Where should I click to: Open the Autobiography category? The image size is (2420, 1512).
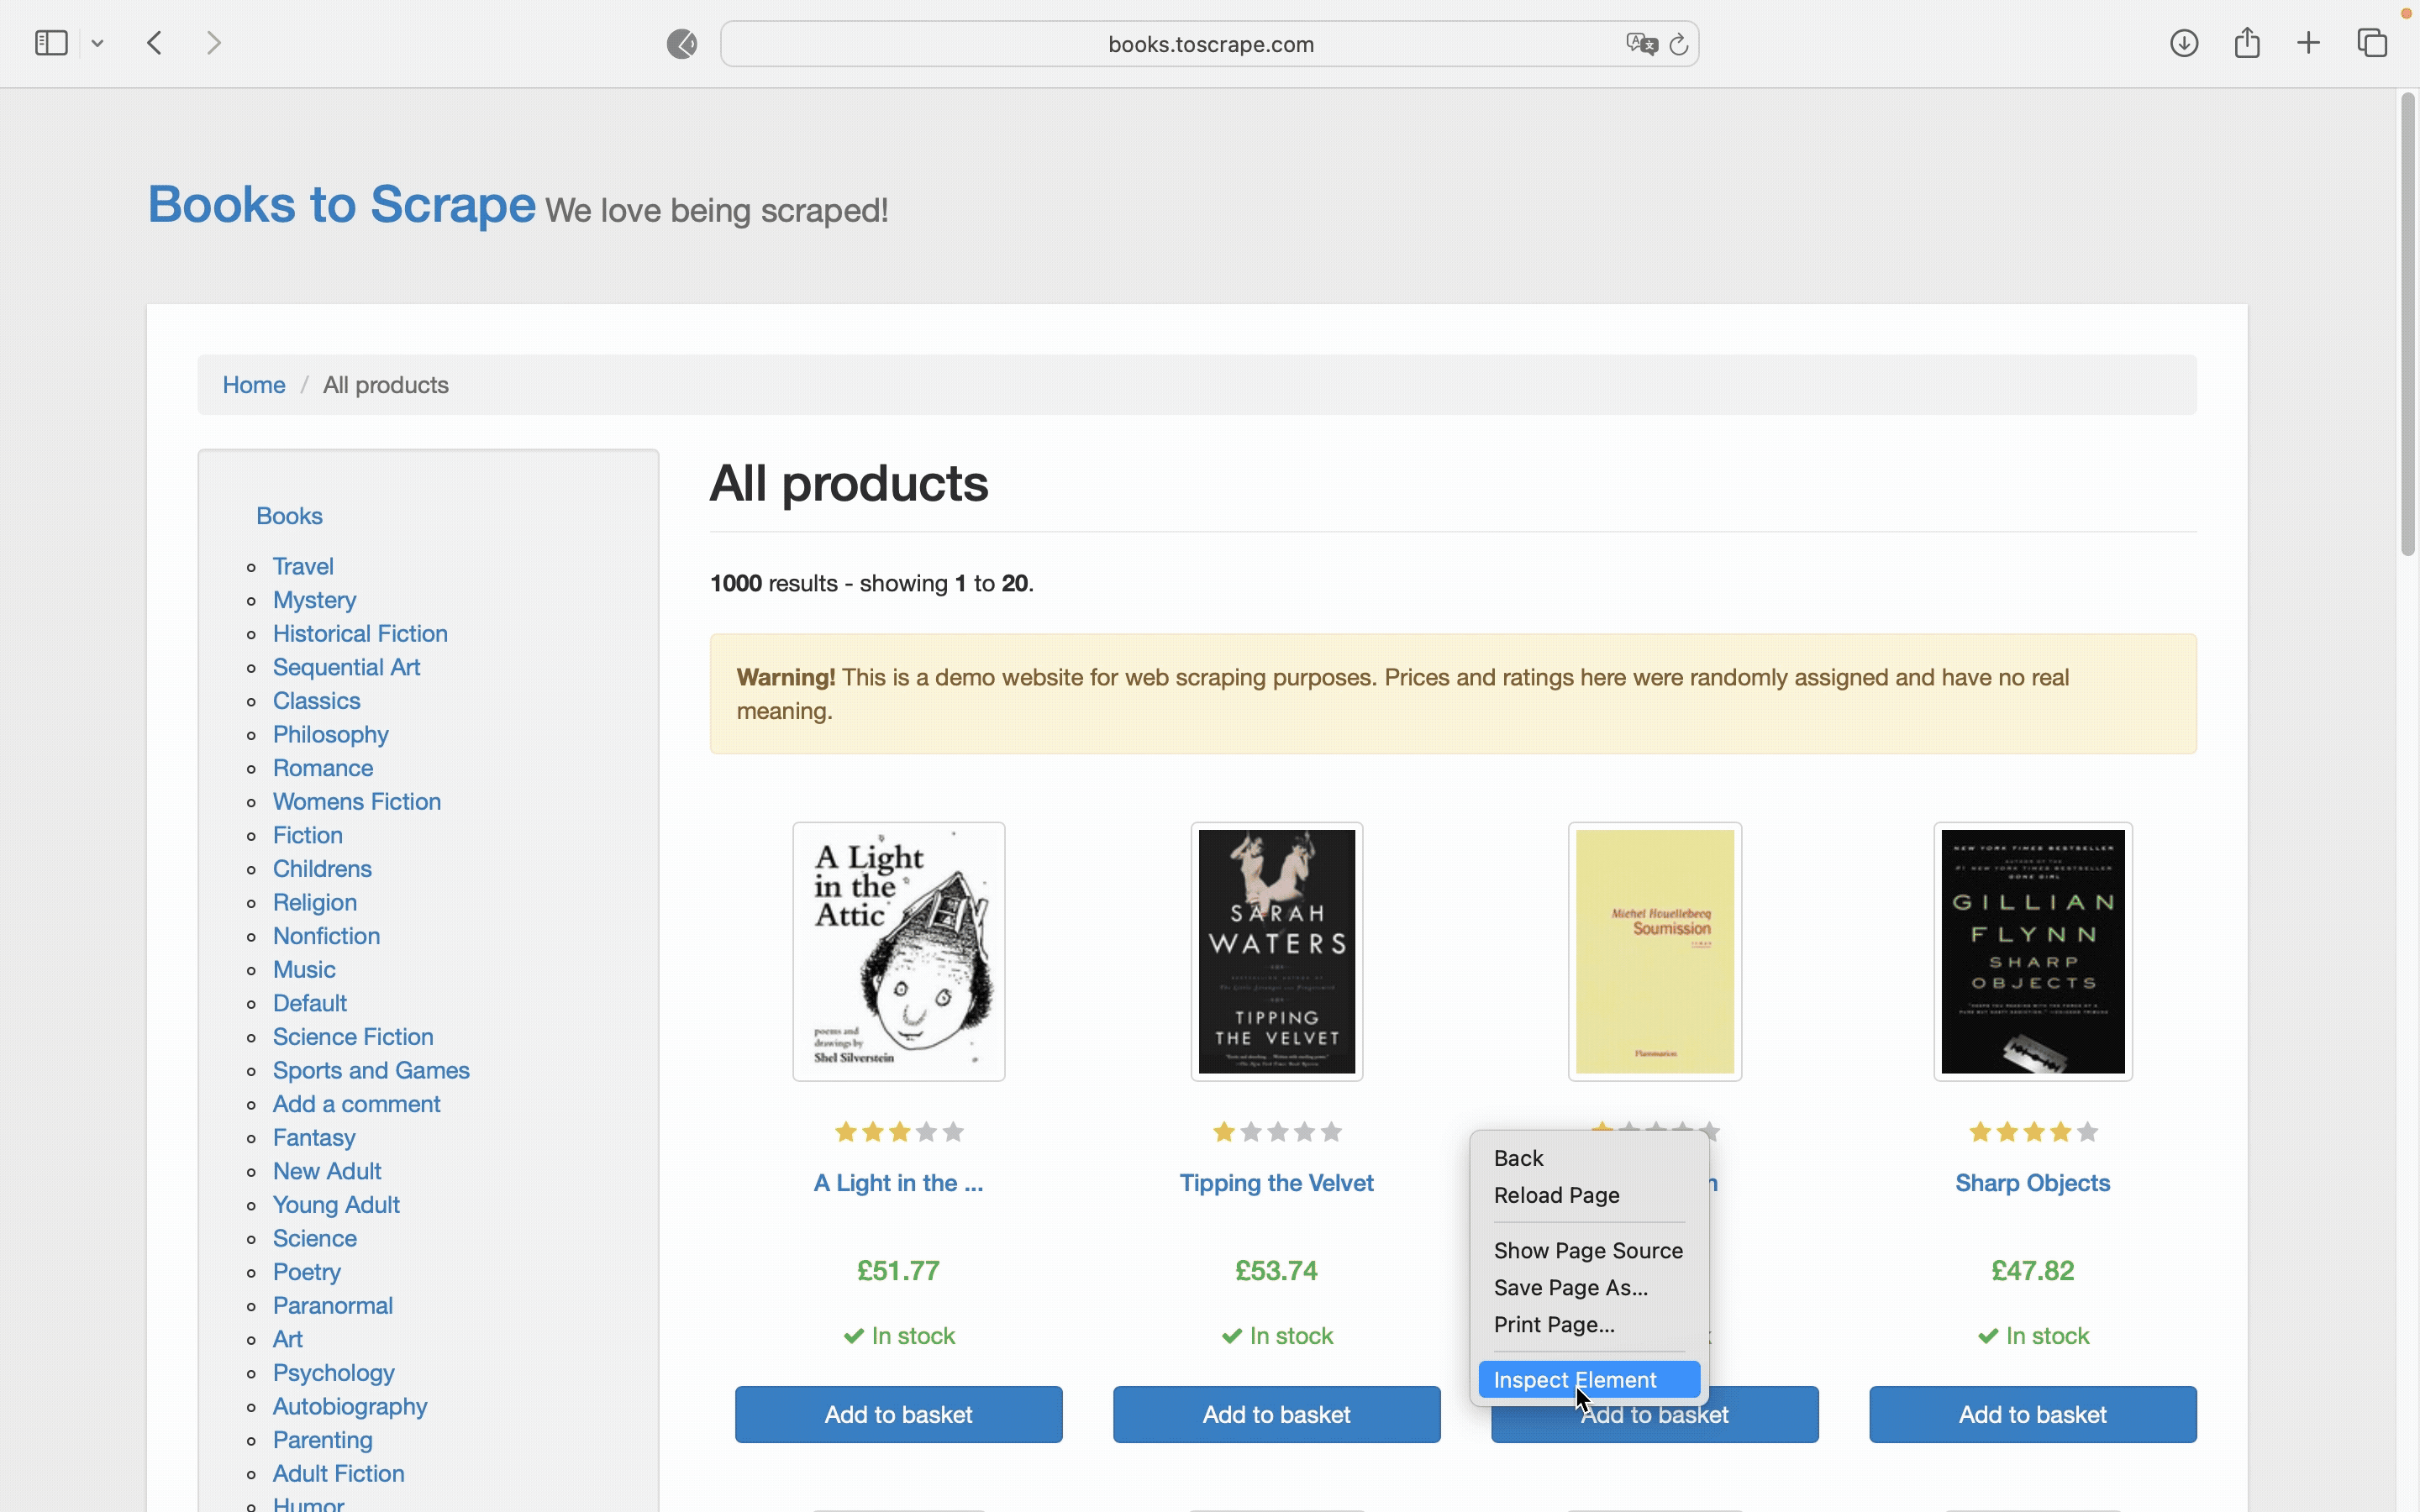[x=350, y=1407]
